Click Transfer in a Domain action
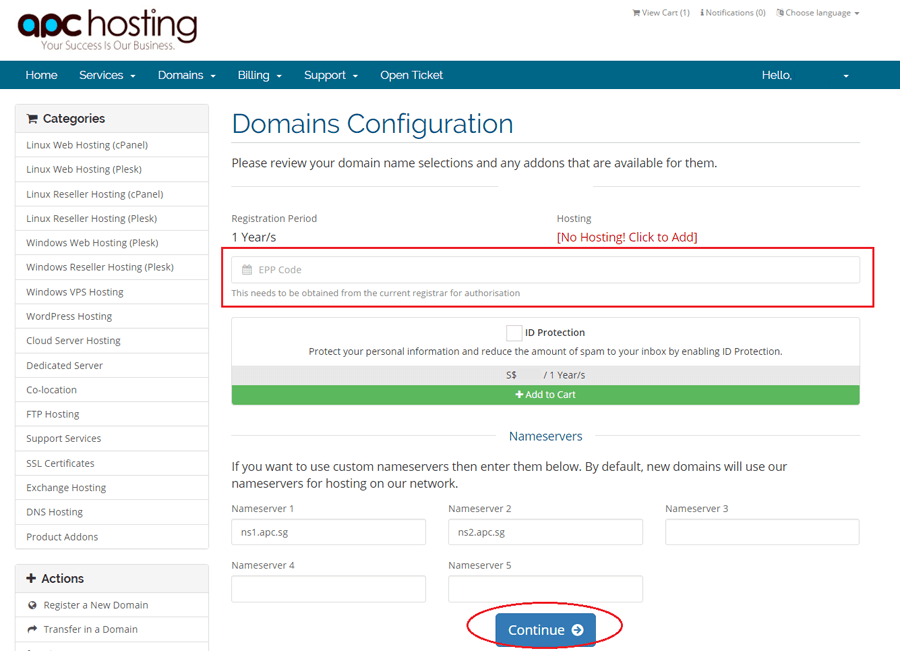The width and height of the screenshot is (900, 651). [112, 630]
